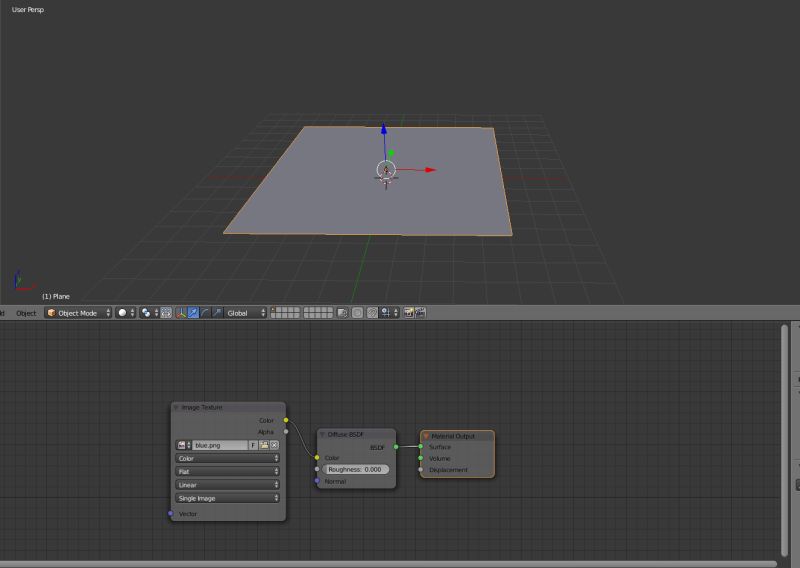This screenshot has width=800, height=568.
Task: Click the proportional editing icon
Action: pos(358,313)
